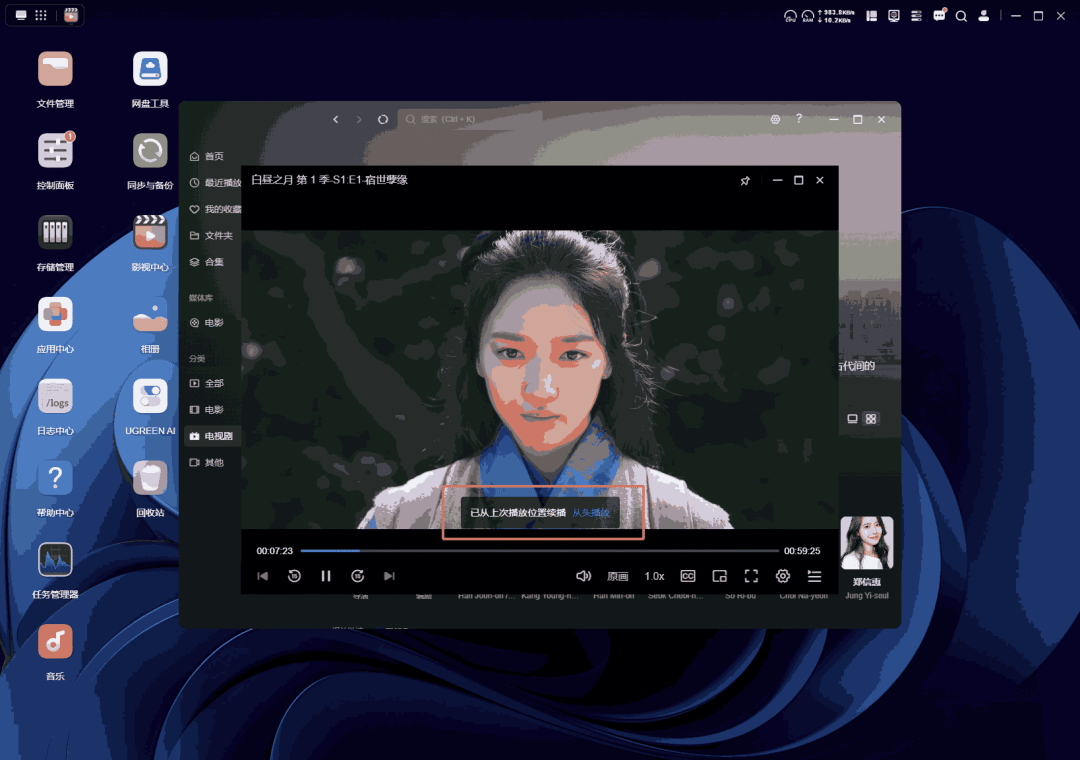This screenshot has width=1080, height=760.
Task: Open notifications message icon in top bar
Action: 939,15
